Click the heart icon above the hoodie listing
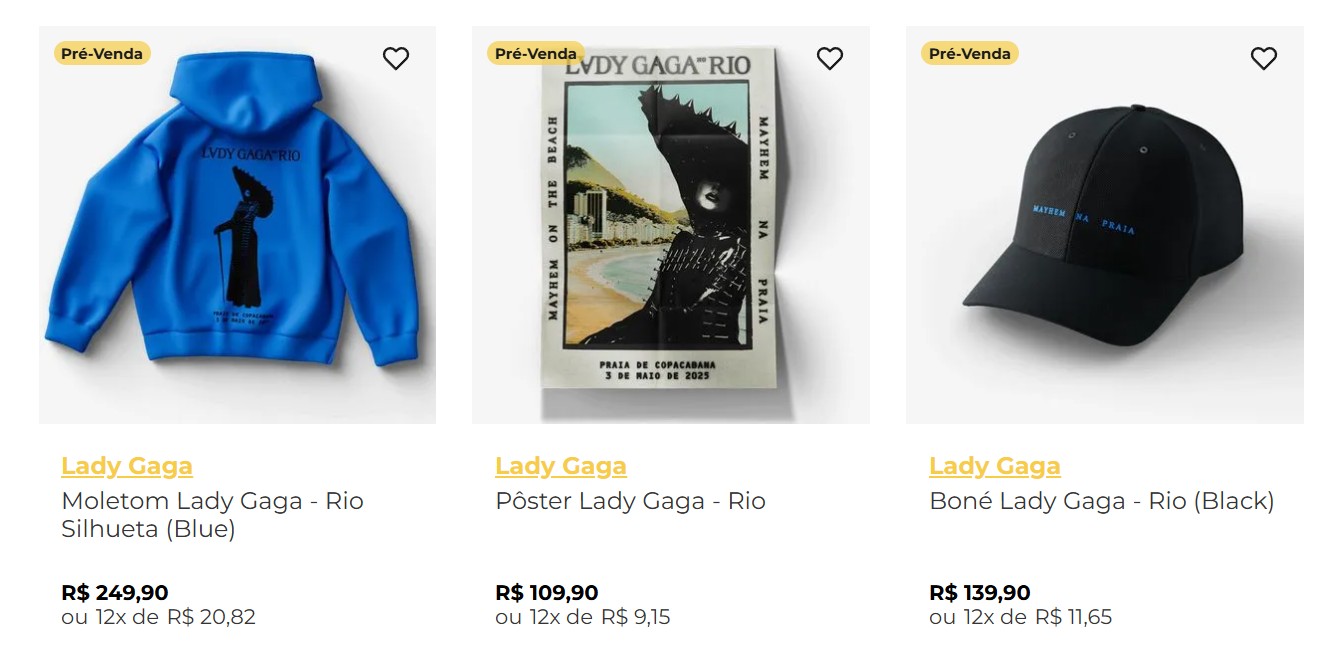This screenshot has width=1333, height=663. [x=396, y=58]
